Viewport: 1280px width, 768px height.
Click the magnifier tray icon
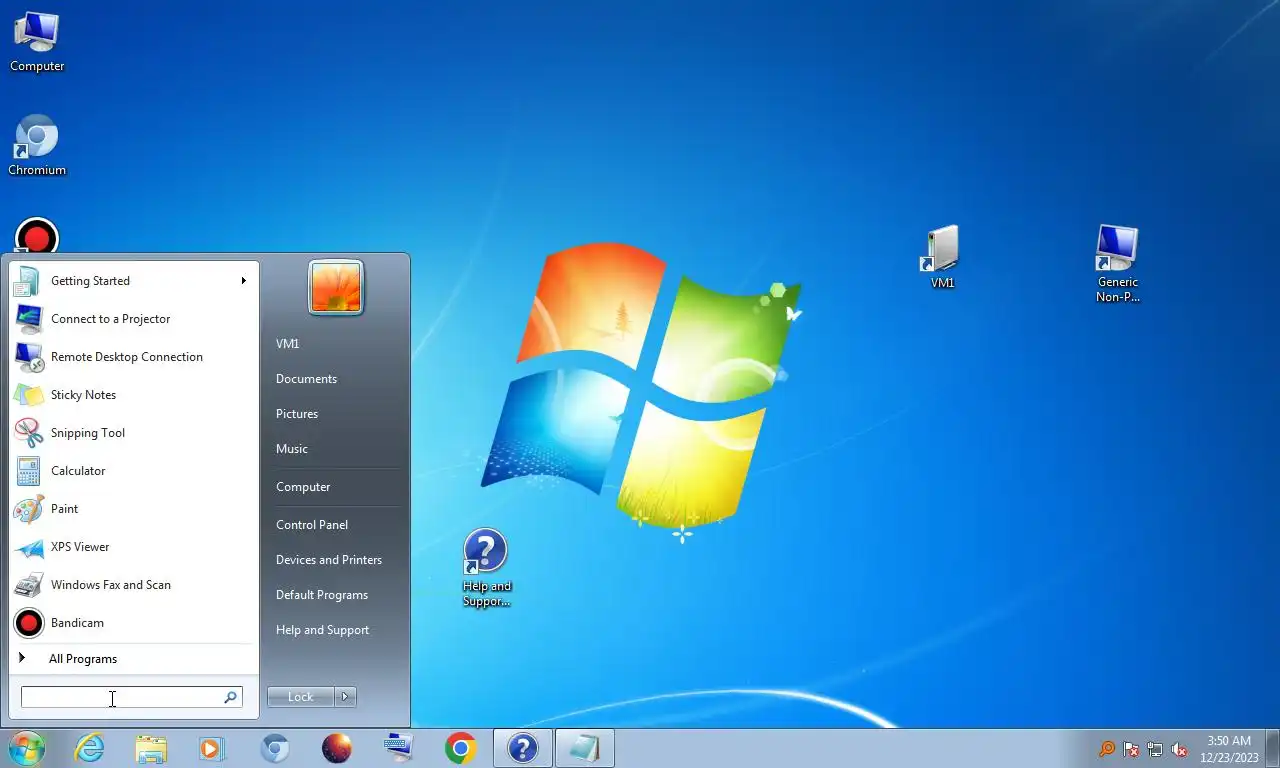[1107, 749]
